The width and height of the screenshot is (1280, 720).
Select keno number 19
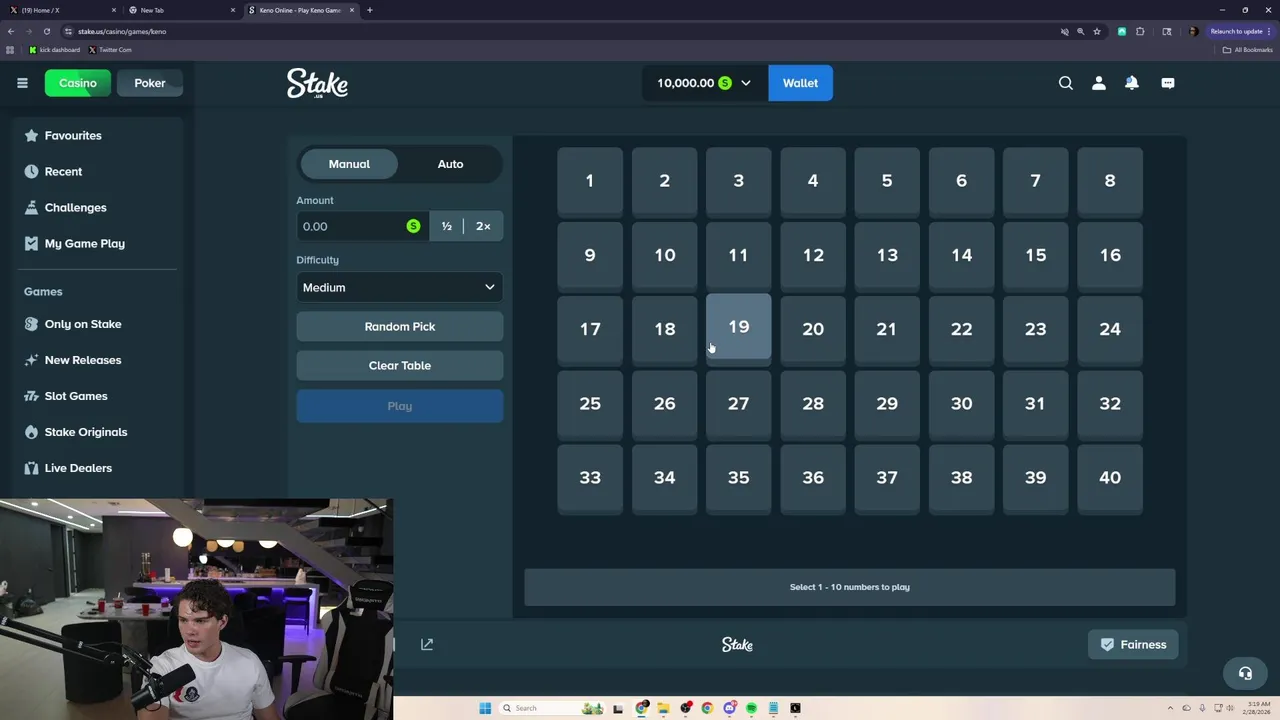coord(739,327)
